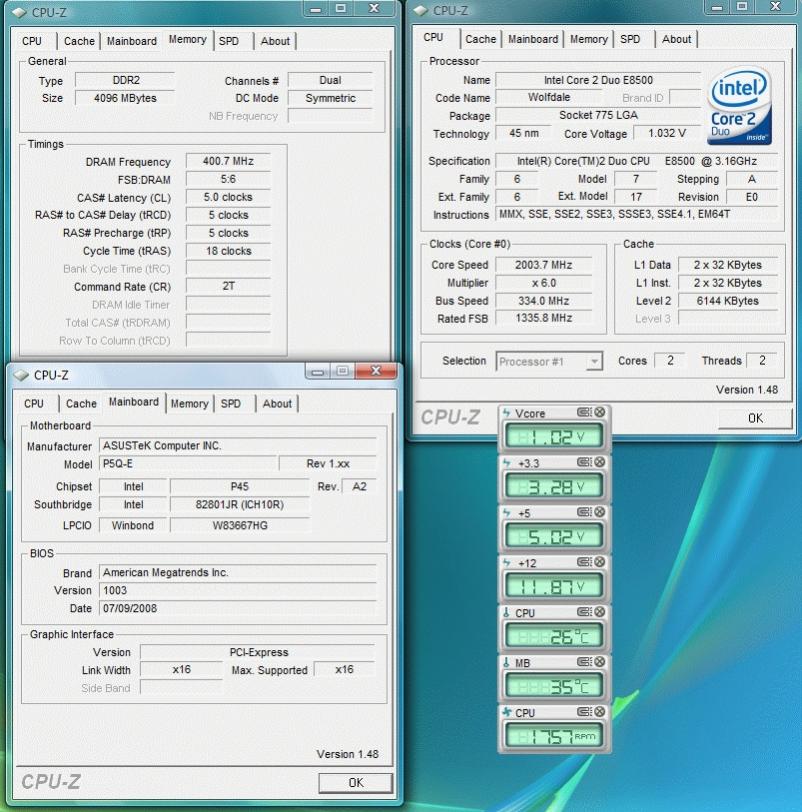Close the +3.3 voltage sensor panel
Image resolution: width=802 pixels, height=812 pixels.
[x=600, y=462]
